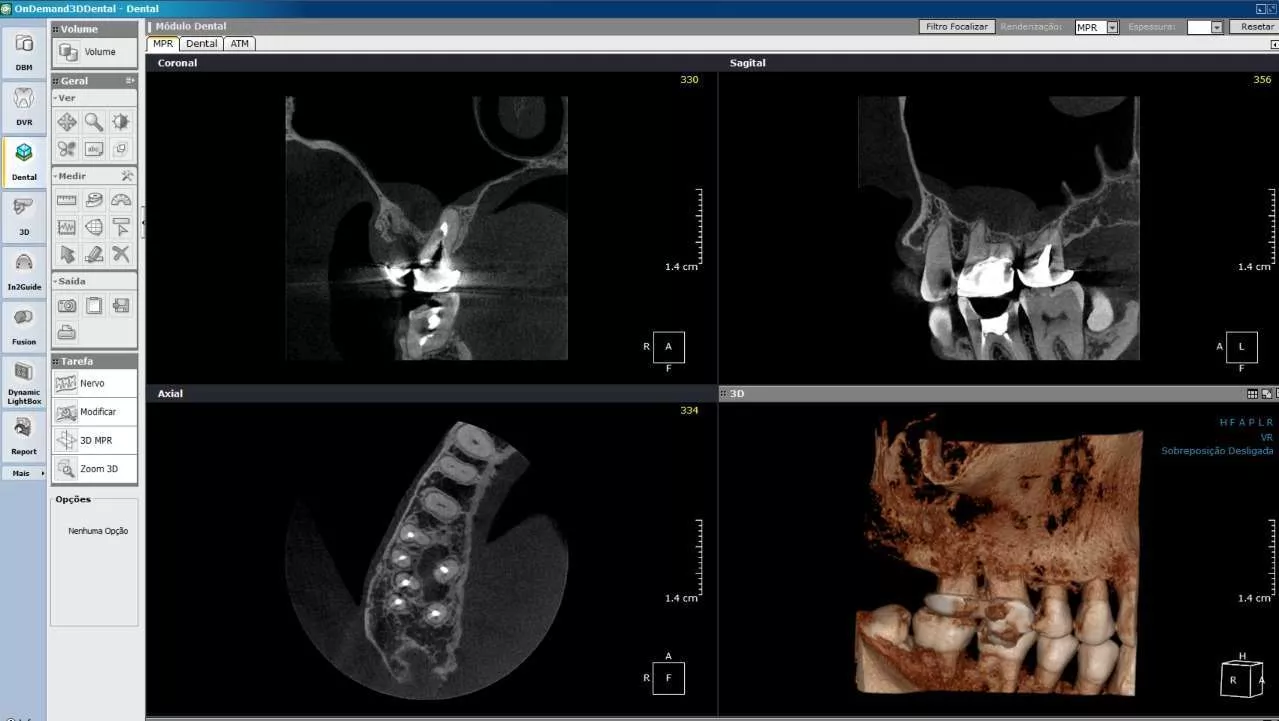The width and height of the screenshot is (1279, 721).
Task: Switch to the Dental tab
Action: 200,43
